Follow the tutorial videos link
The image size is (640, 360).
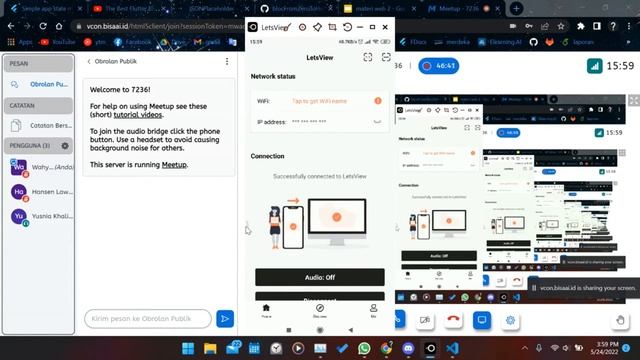coord(138,115)
